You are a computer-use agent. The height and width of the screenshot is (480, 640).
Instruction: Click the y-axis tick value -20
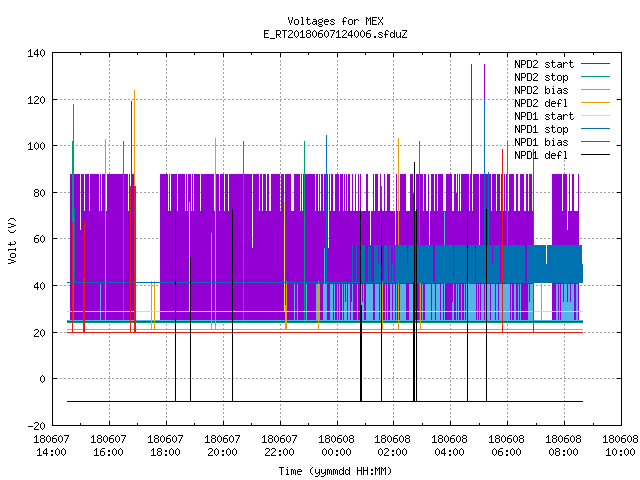pos(36,426)
